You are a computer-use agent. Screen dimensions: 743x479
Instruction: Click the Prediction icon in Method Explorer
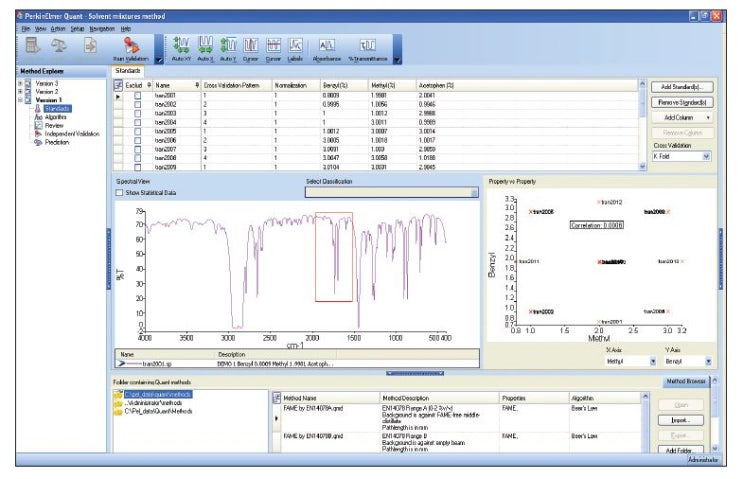pyautogui.click(x=38, y=142)
